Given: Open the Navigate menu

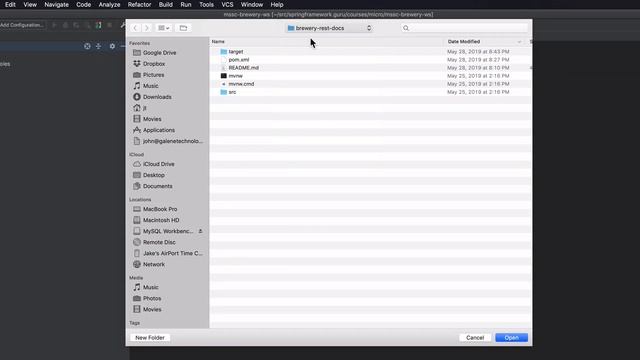Looking at the screenshot, I should (56, 4).
